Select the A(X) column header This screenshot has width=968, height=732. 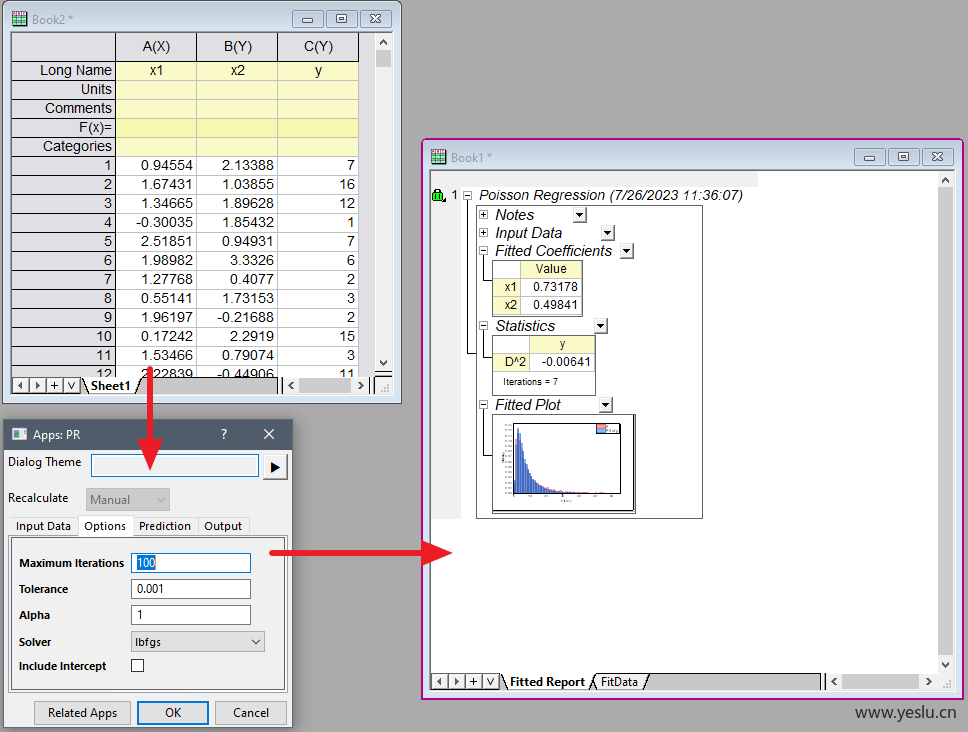(156, 47)
